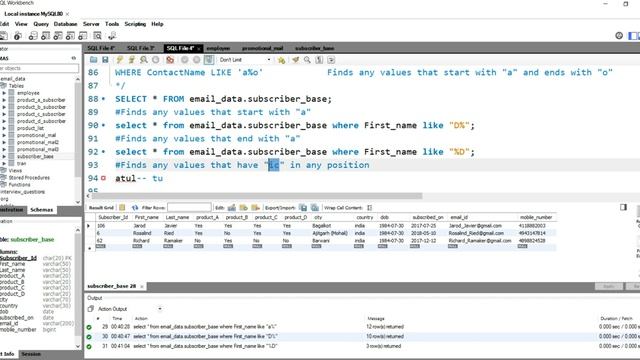Expand the tran table node
Viewport: 640px width, 360px height.
coord(4,163)
